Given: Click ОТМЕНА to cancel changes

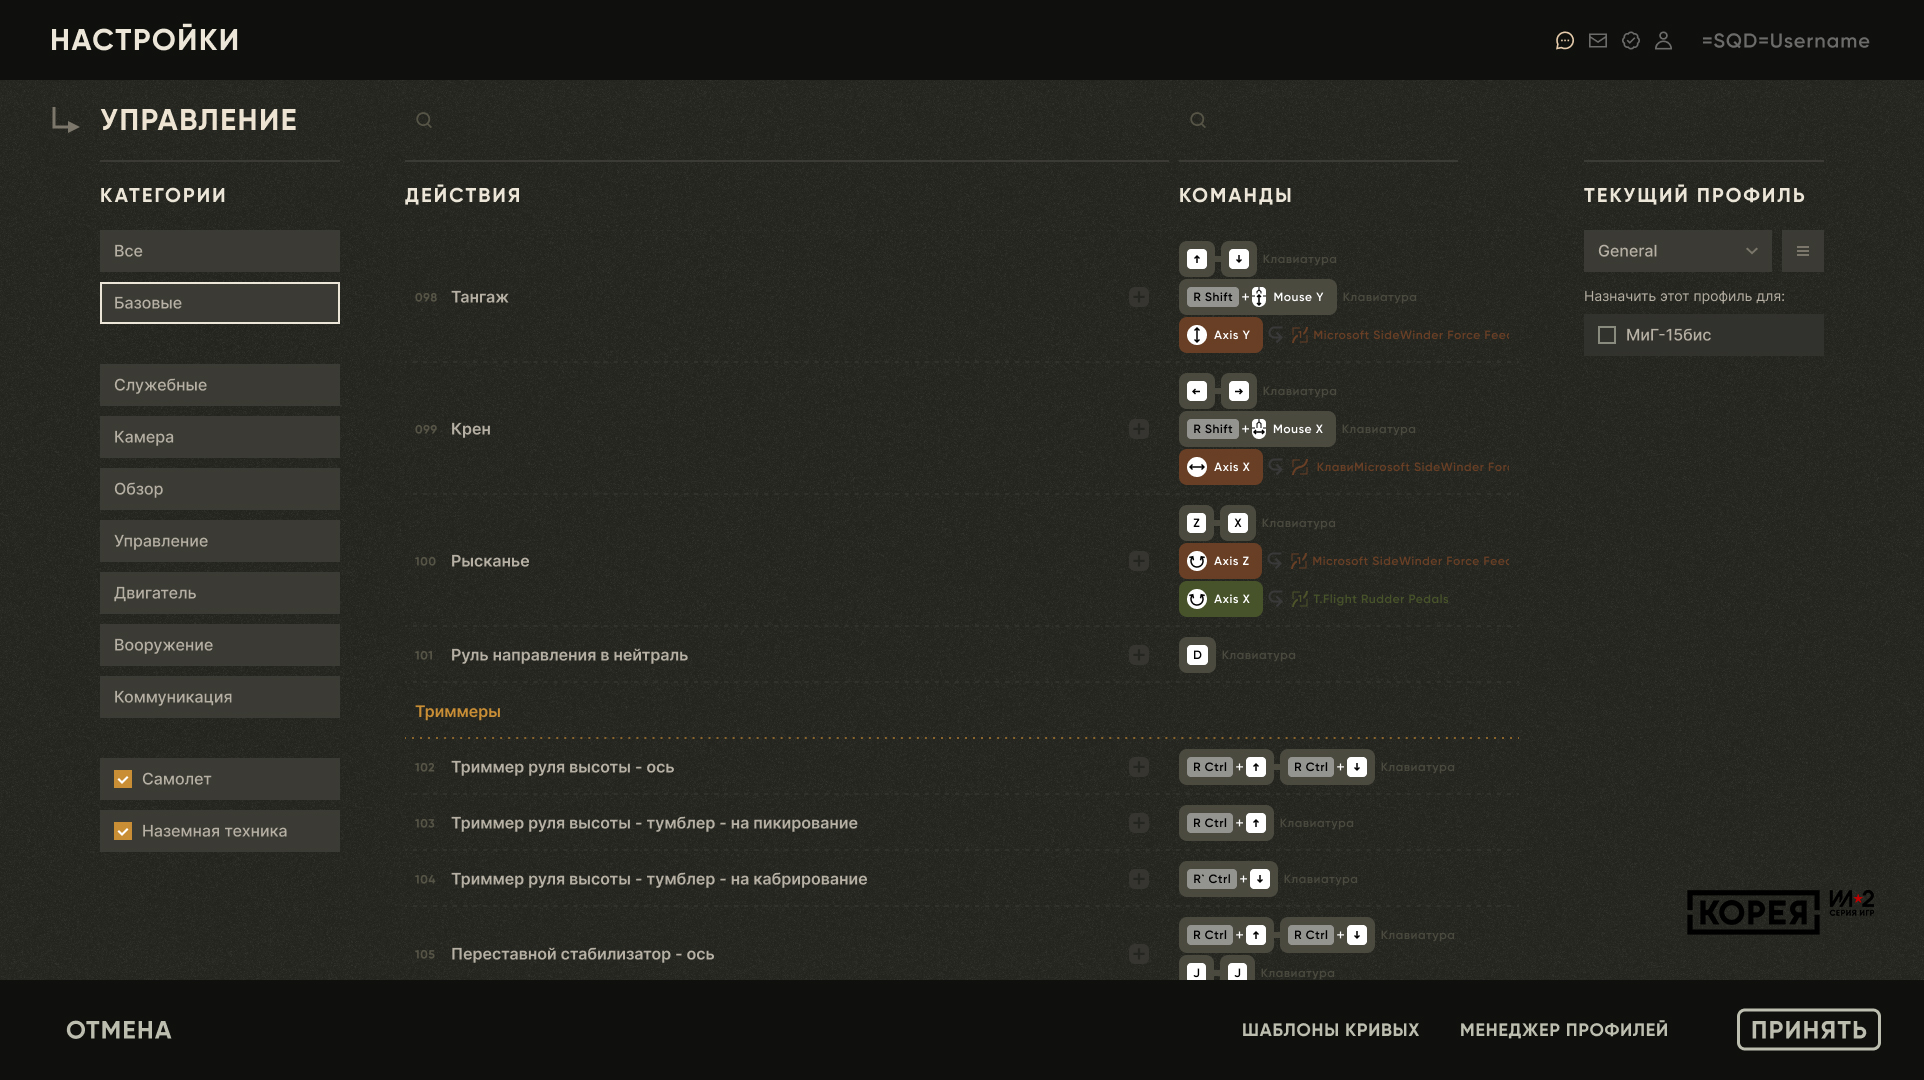Looking at the screenshot, I should [119, 1030].
